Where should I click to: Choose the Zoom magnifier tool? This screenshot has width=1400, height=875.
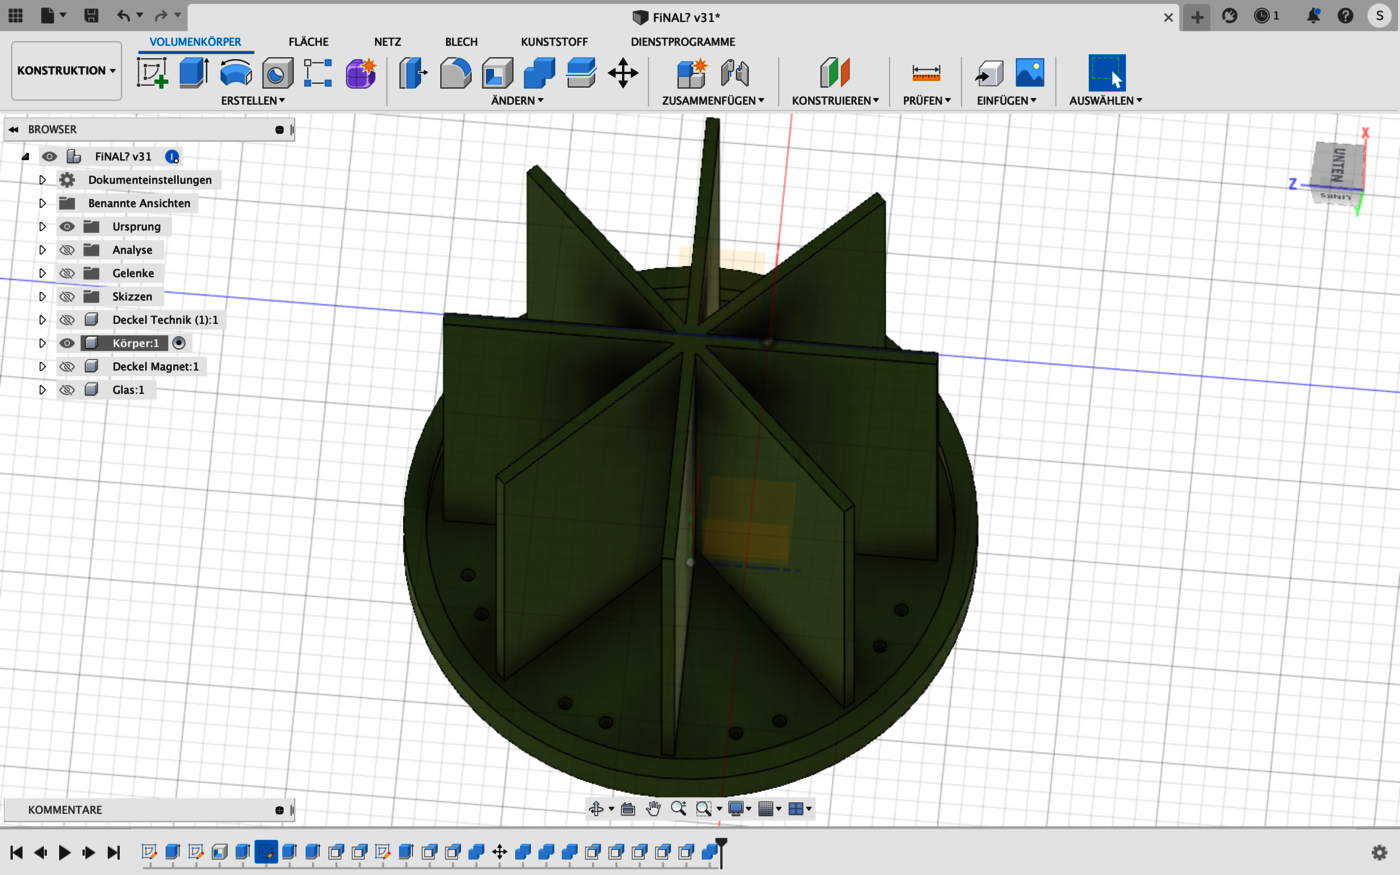pyautogui.click(x=679, y=809)
